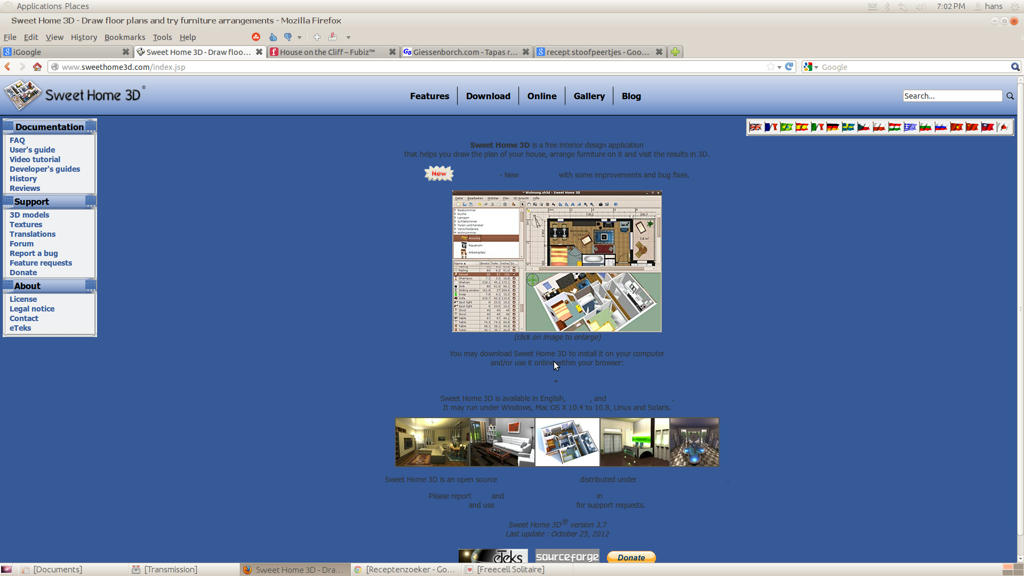Close the recept stoofpeertjes tab
The image size is (1024, 576).
pyautogui.click(x=659, y=52)
